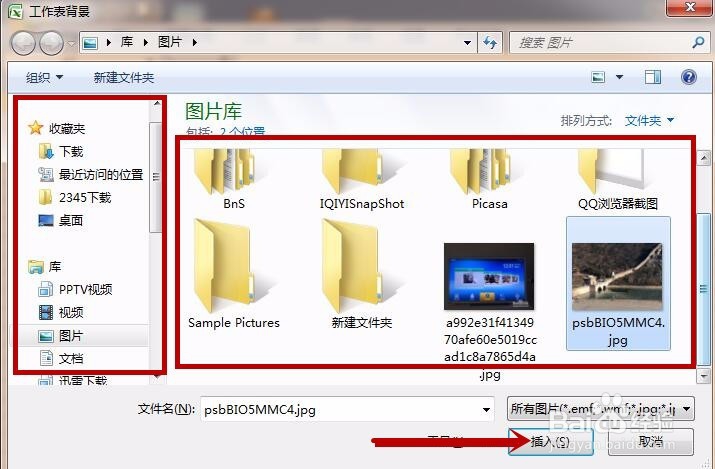Go back using the back arrow button
This screenshot has width=715, height=469.
click(23, 43)
